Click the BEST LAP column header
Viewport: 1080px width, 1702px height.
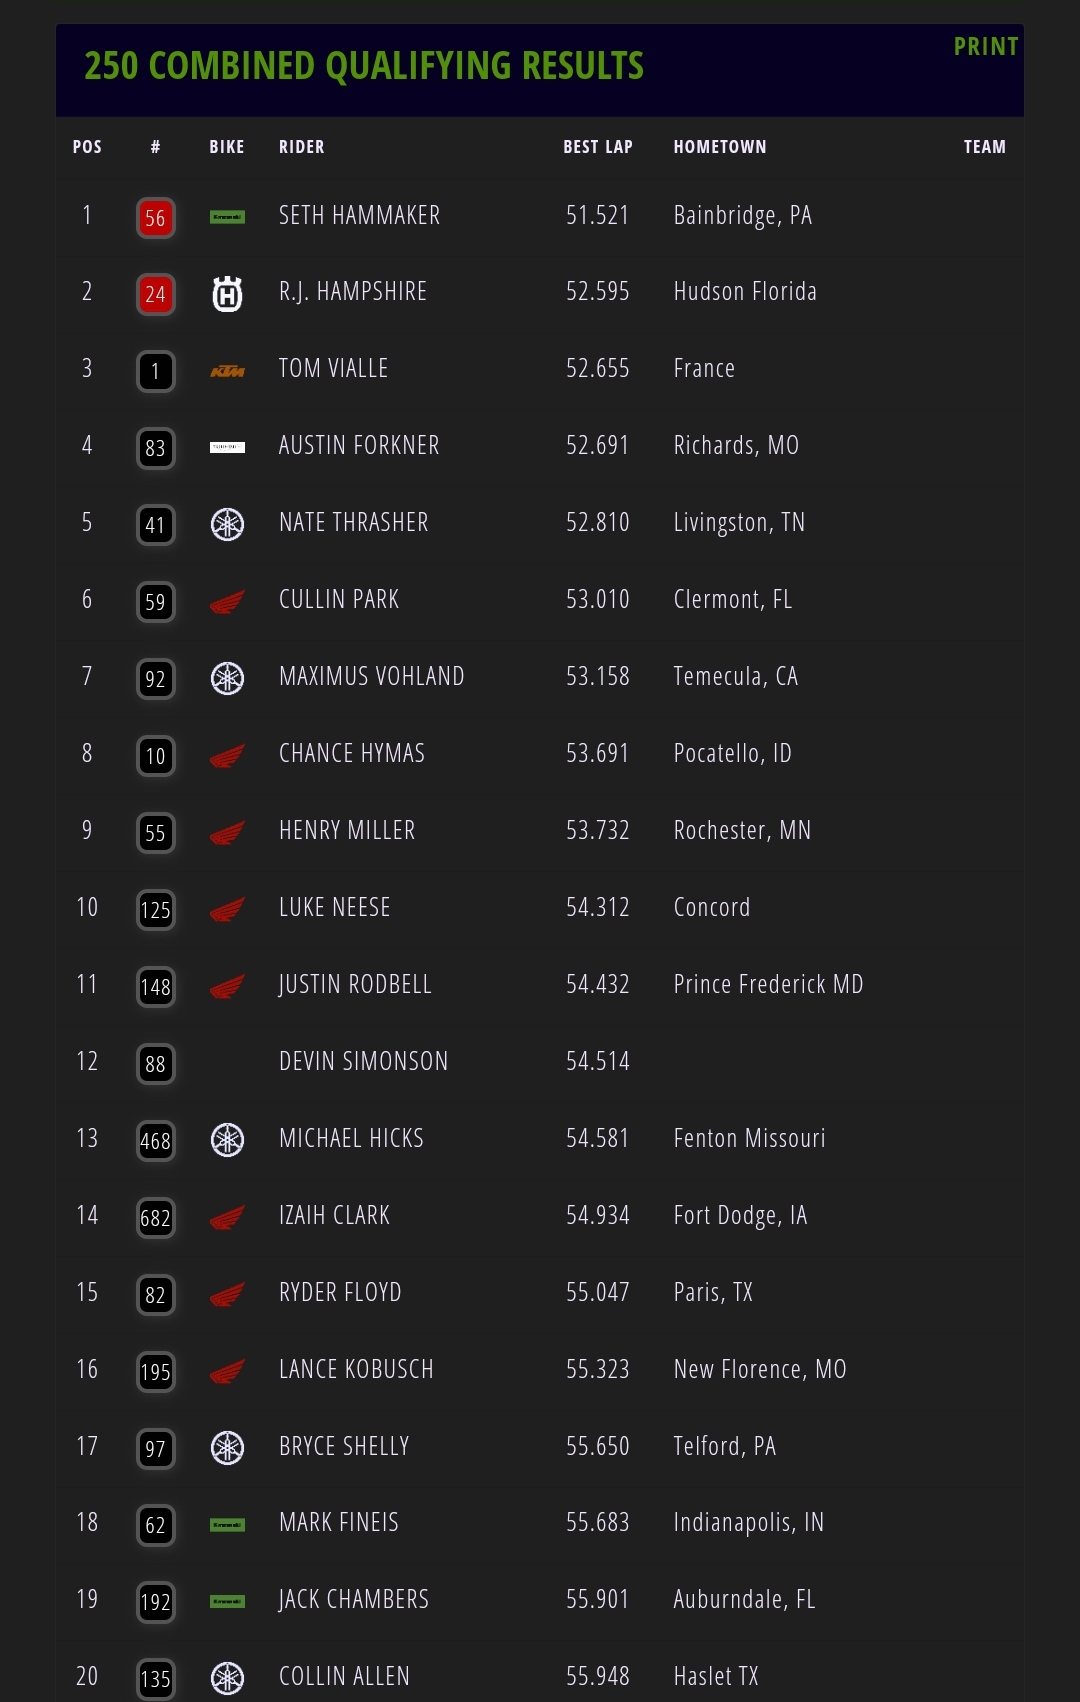(597, 147)
